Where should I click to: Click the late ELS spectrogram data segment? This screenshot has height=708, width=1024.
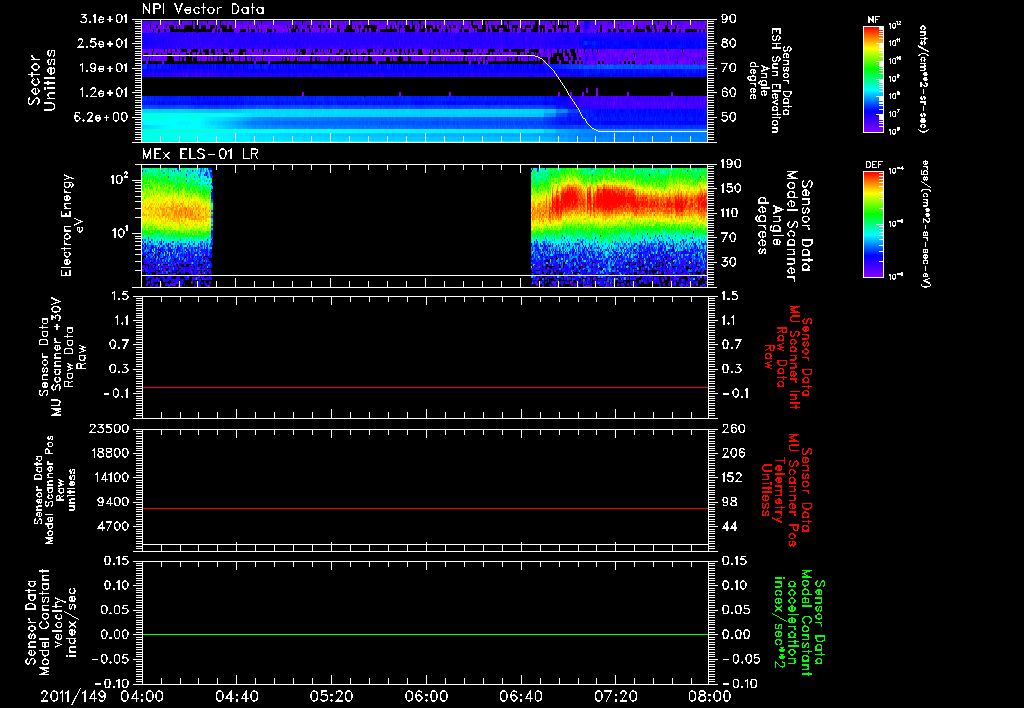click(619, 227)
